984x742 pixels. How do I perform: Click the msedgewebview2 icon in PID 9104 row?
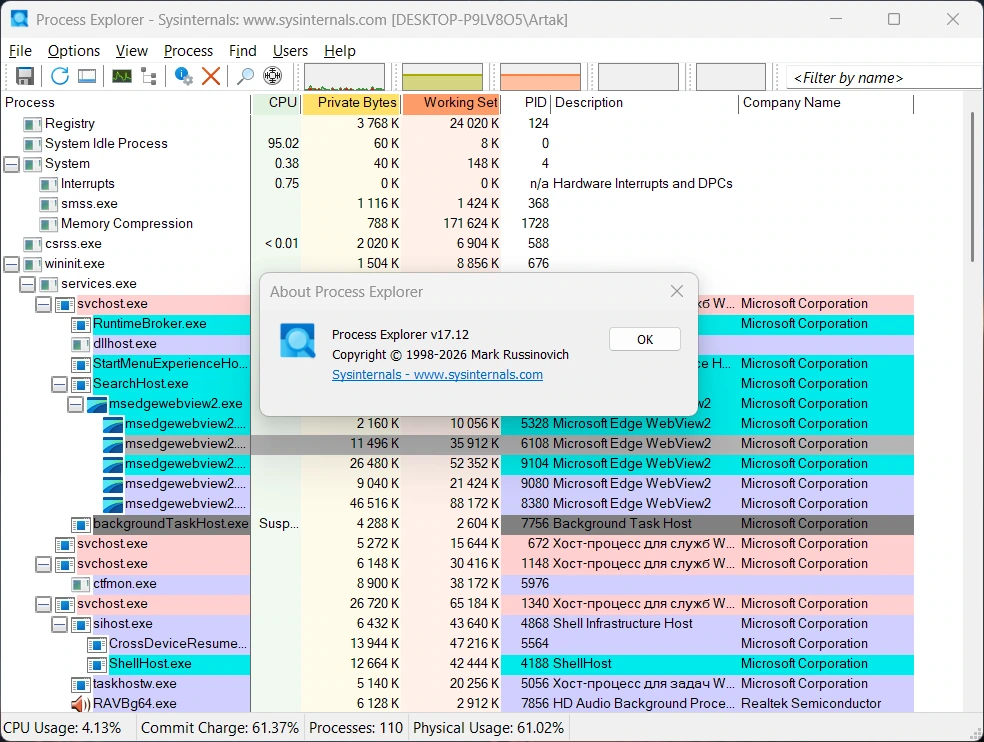113,465
